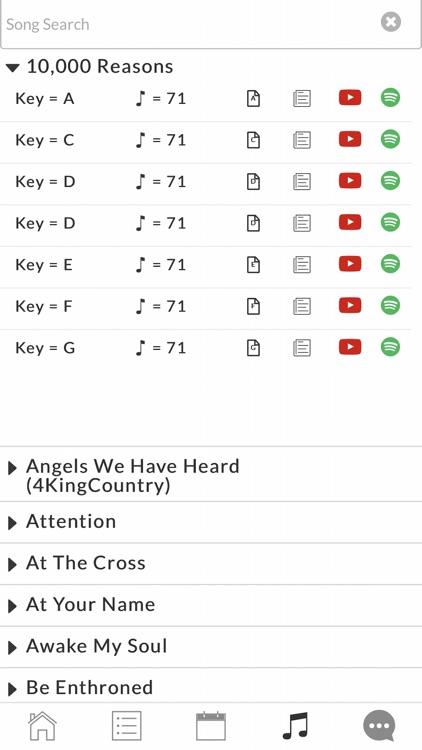Open the chat messages tab
Viewport: 422px width, 750px height.
(x=379, y=726)
